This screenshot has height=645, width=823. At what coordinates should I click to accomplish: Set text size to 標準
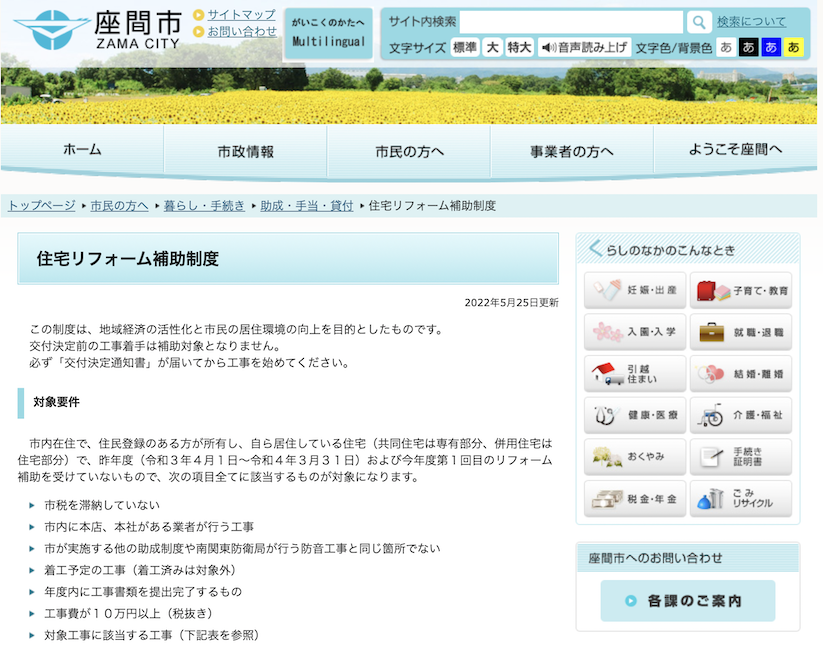(465, 47)
